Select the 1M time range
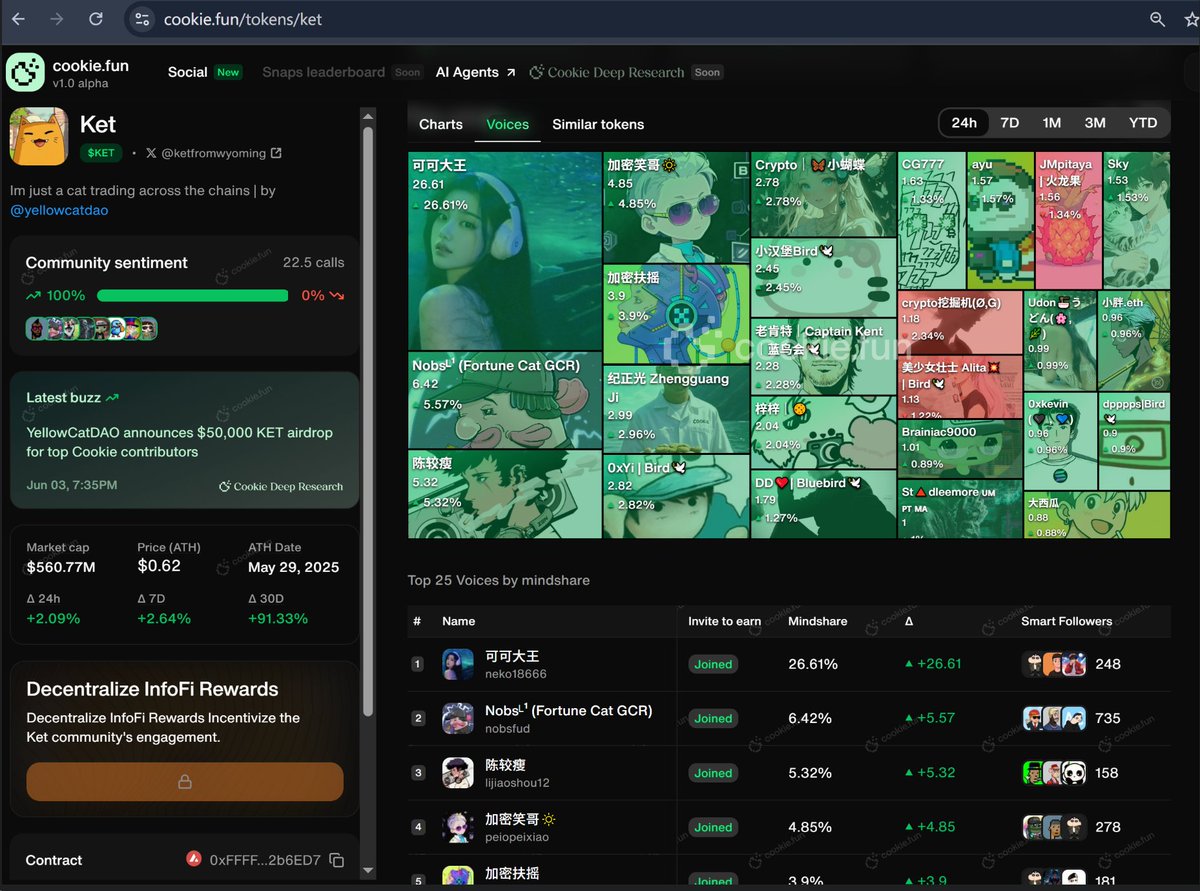The width and height of the screenshot is (1200, 891). pyautogui.click(x=1052, y=123)
